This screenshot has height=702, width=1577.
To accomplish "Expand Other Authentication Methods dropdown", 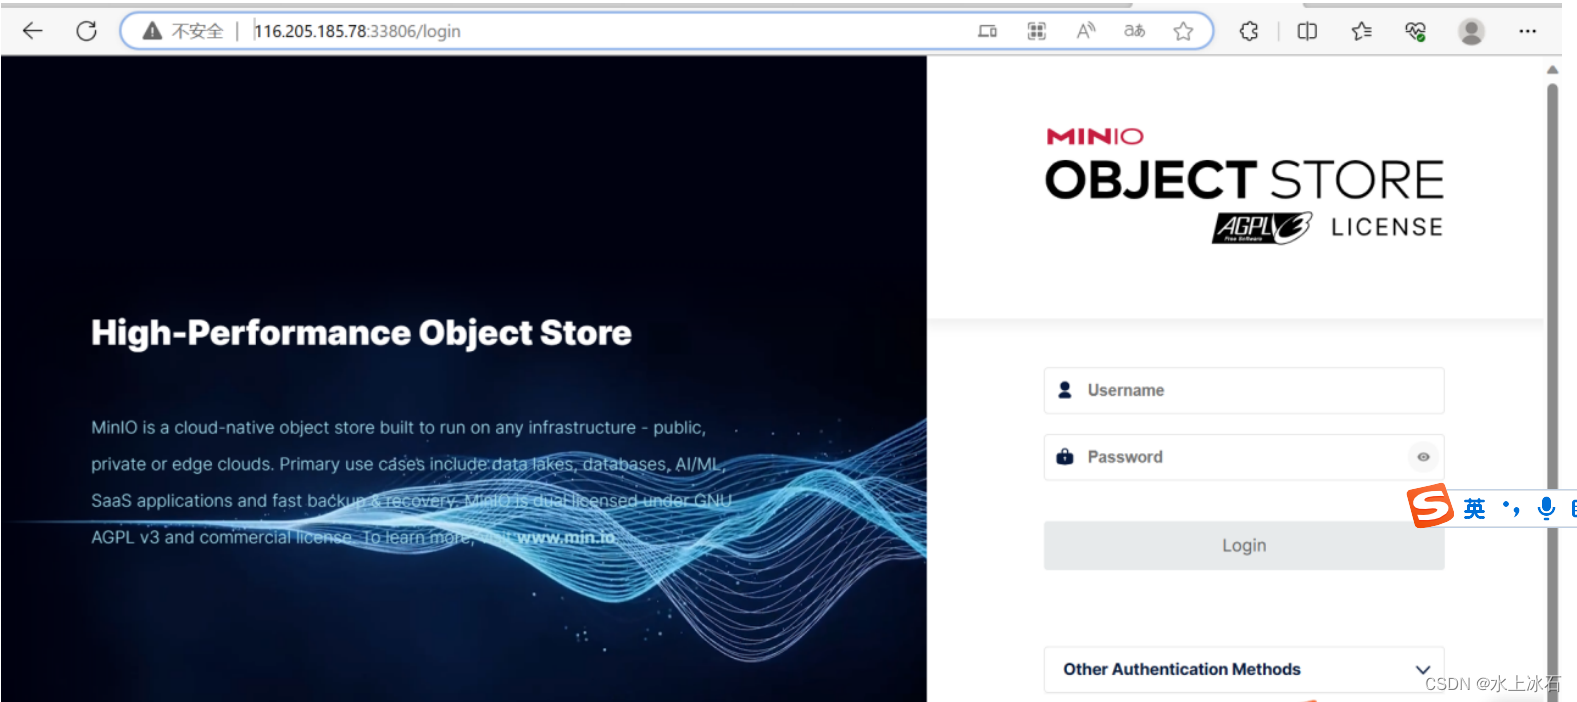I will [x=1244, y=669].
